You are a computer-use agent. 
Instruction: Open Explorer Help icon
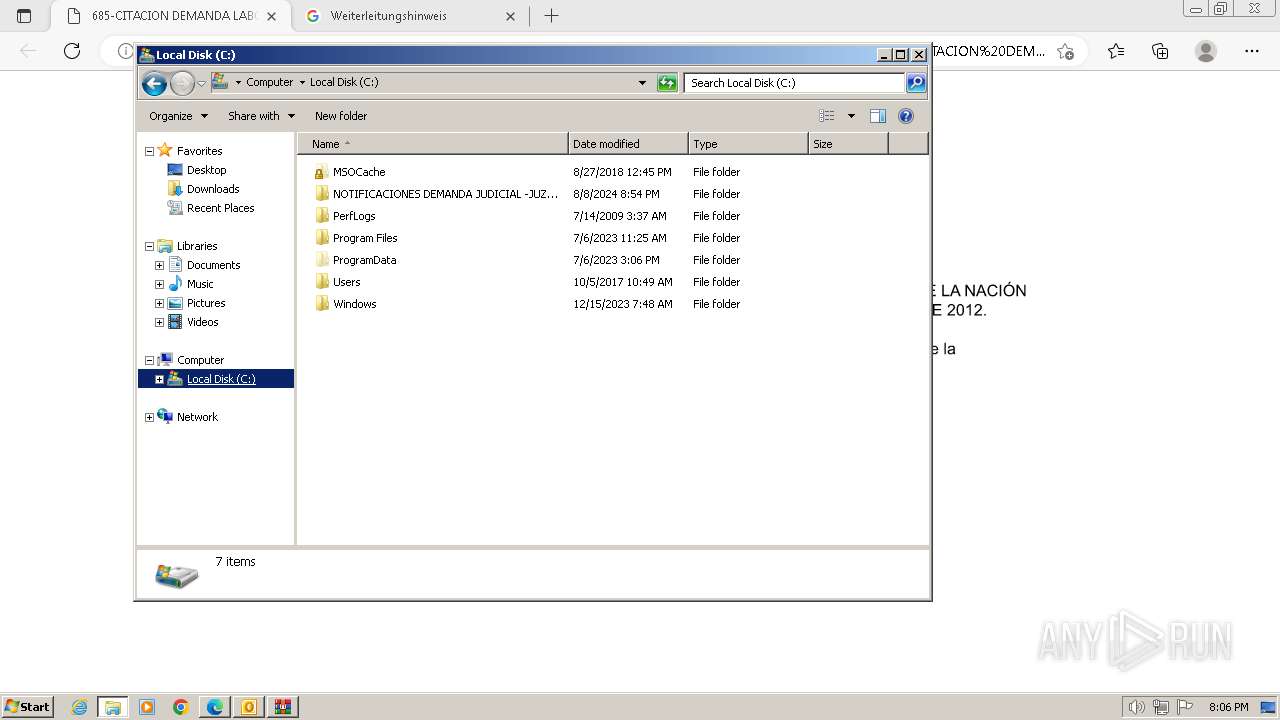coord(906,116)
